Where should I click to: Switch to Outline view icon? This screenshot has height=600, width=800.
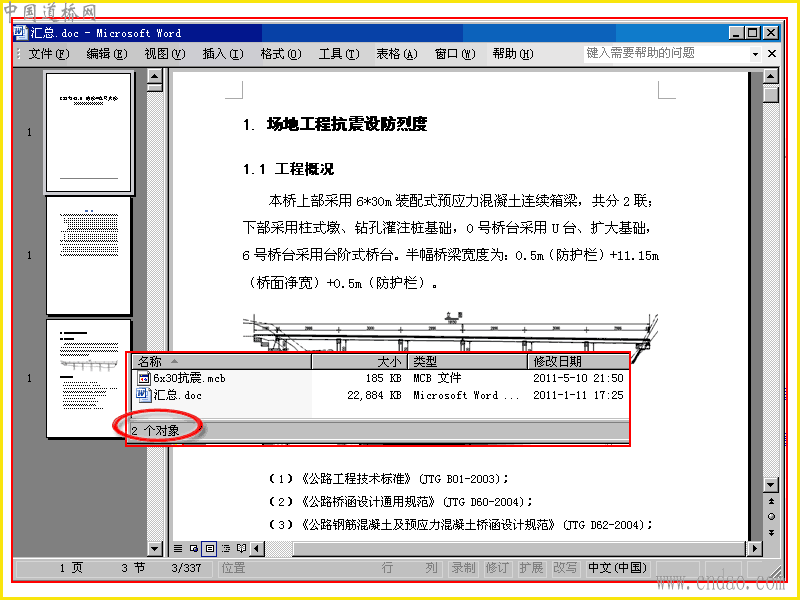[x=226, y=548]
